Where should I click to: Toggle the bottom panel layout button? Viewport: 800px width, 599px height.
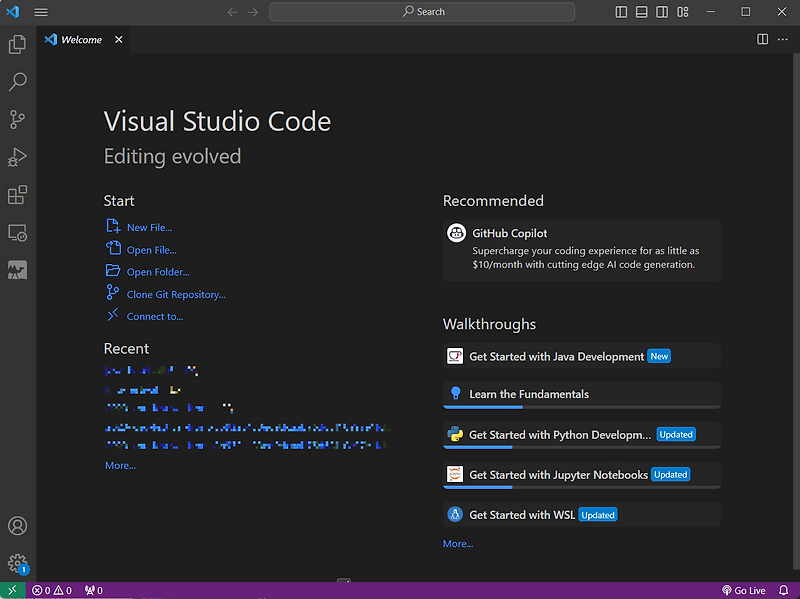click(x=642, y=12)
